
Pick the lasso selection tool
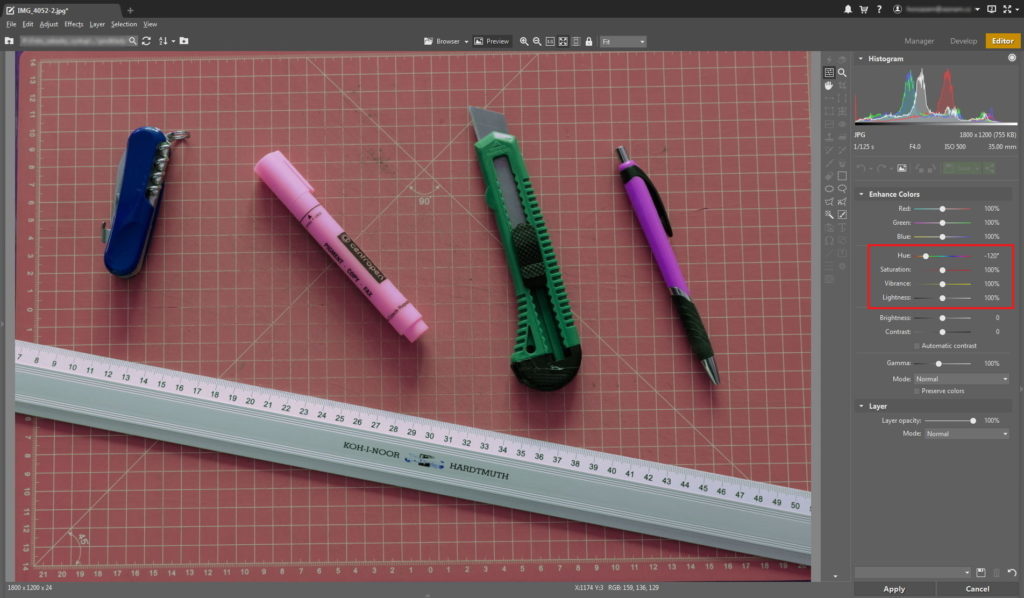pyautogui.click(x=842, y=189)
